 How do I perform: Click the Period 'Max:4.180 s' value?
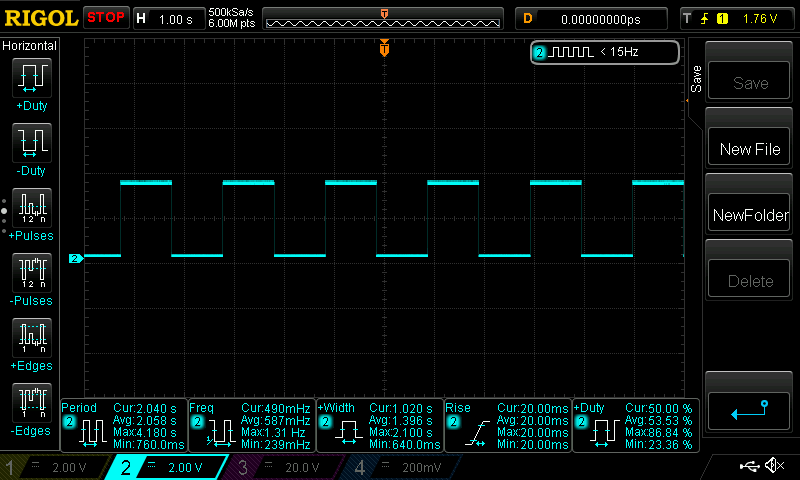click(145, 433)
